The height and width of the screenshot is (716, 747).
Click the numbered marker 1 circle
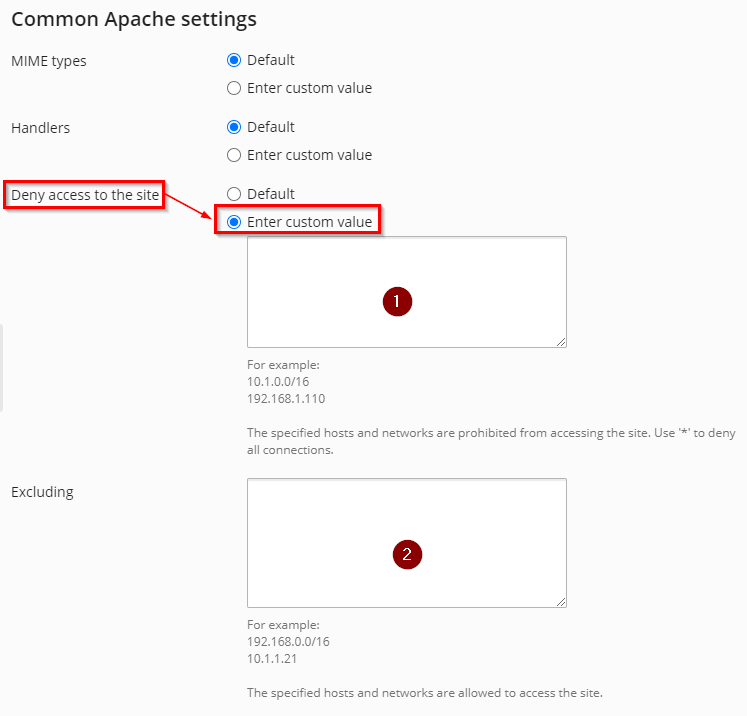pos(397,302)
